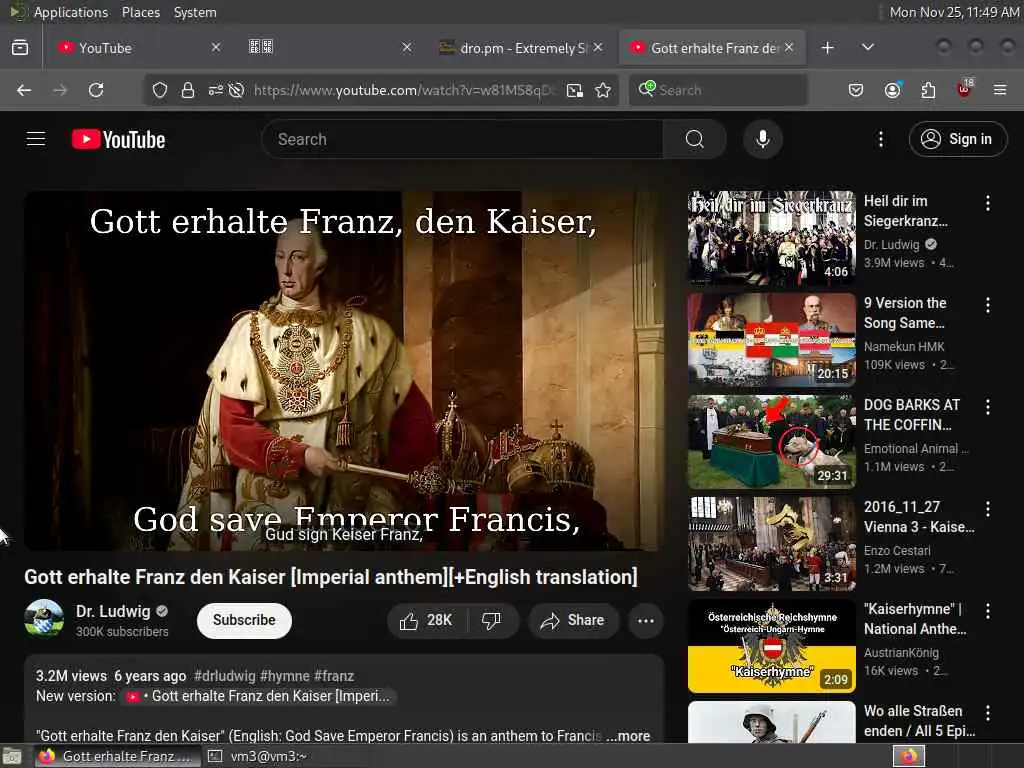Select Gott erhalte Franz window in taskbar

pyautogui.click(x=116, y=756)
